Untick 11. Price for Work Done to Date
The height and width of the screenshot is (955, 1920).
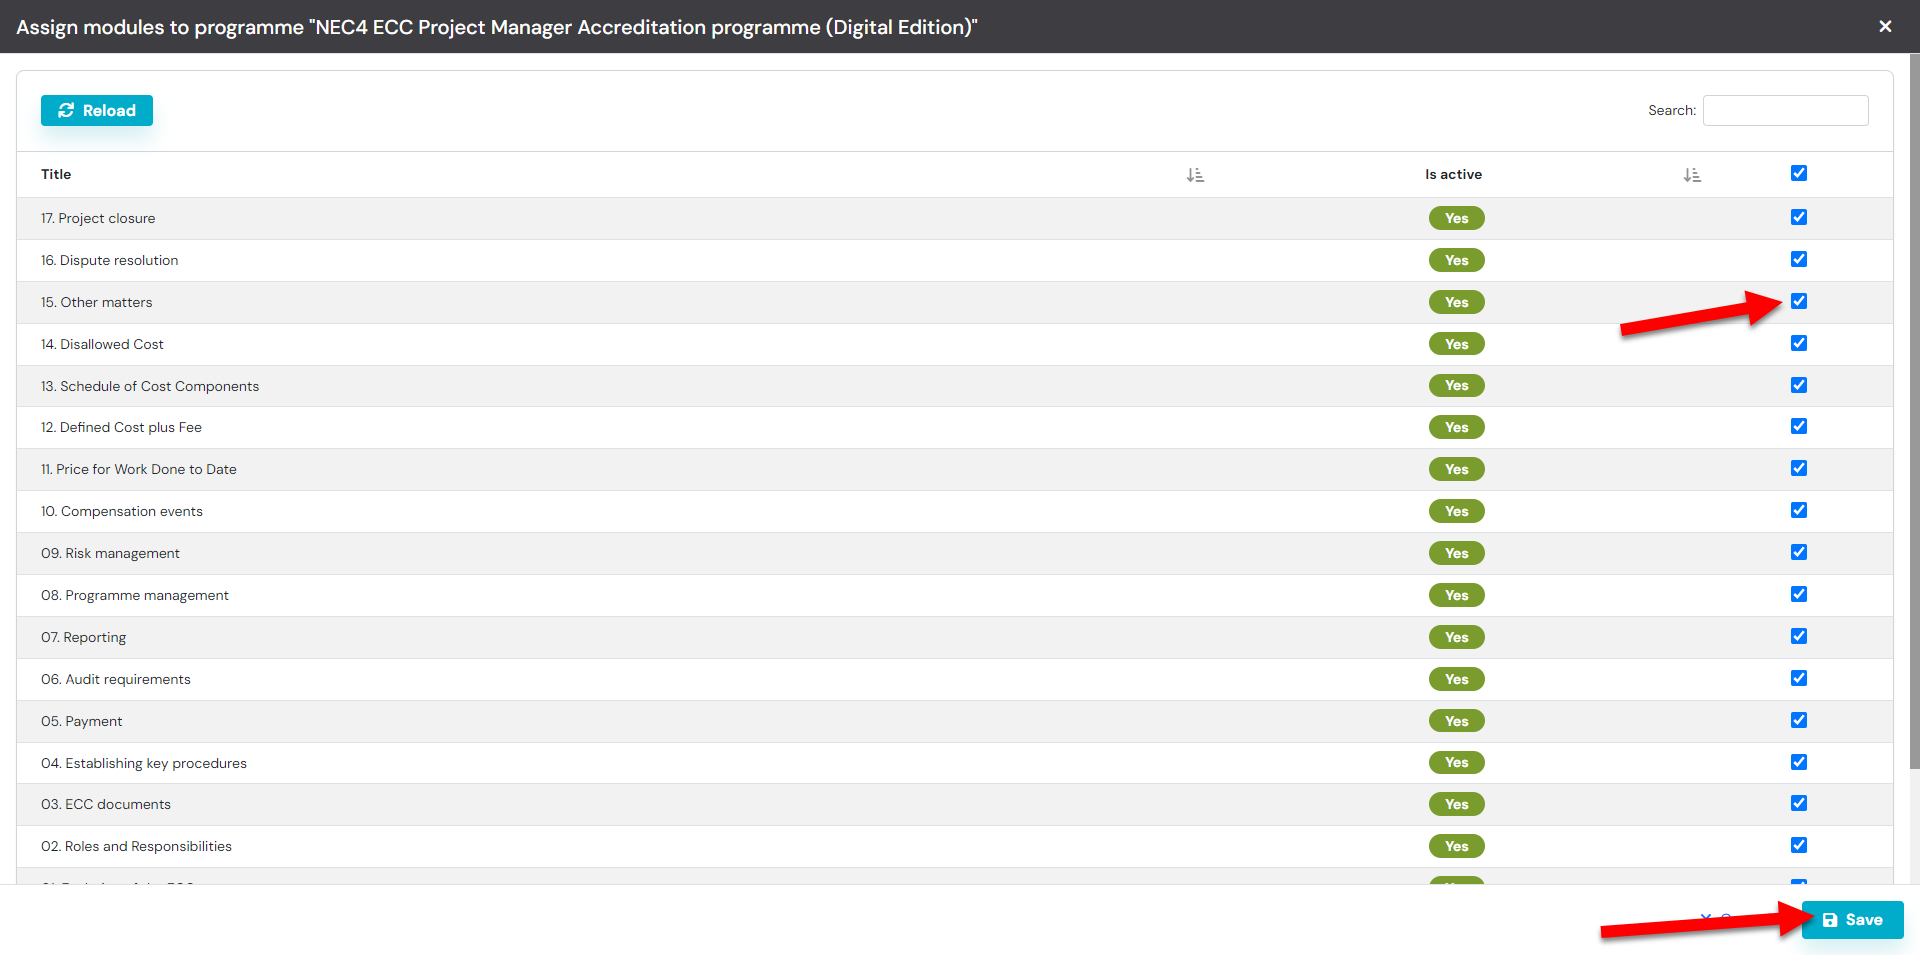coord(1799,468)
